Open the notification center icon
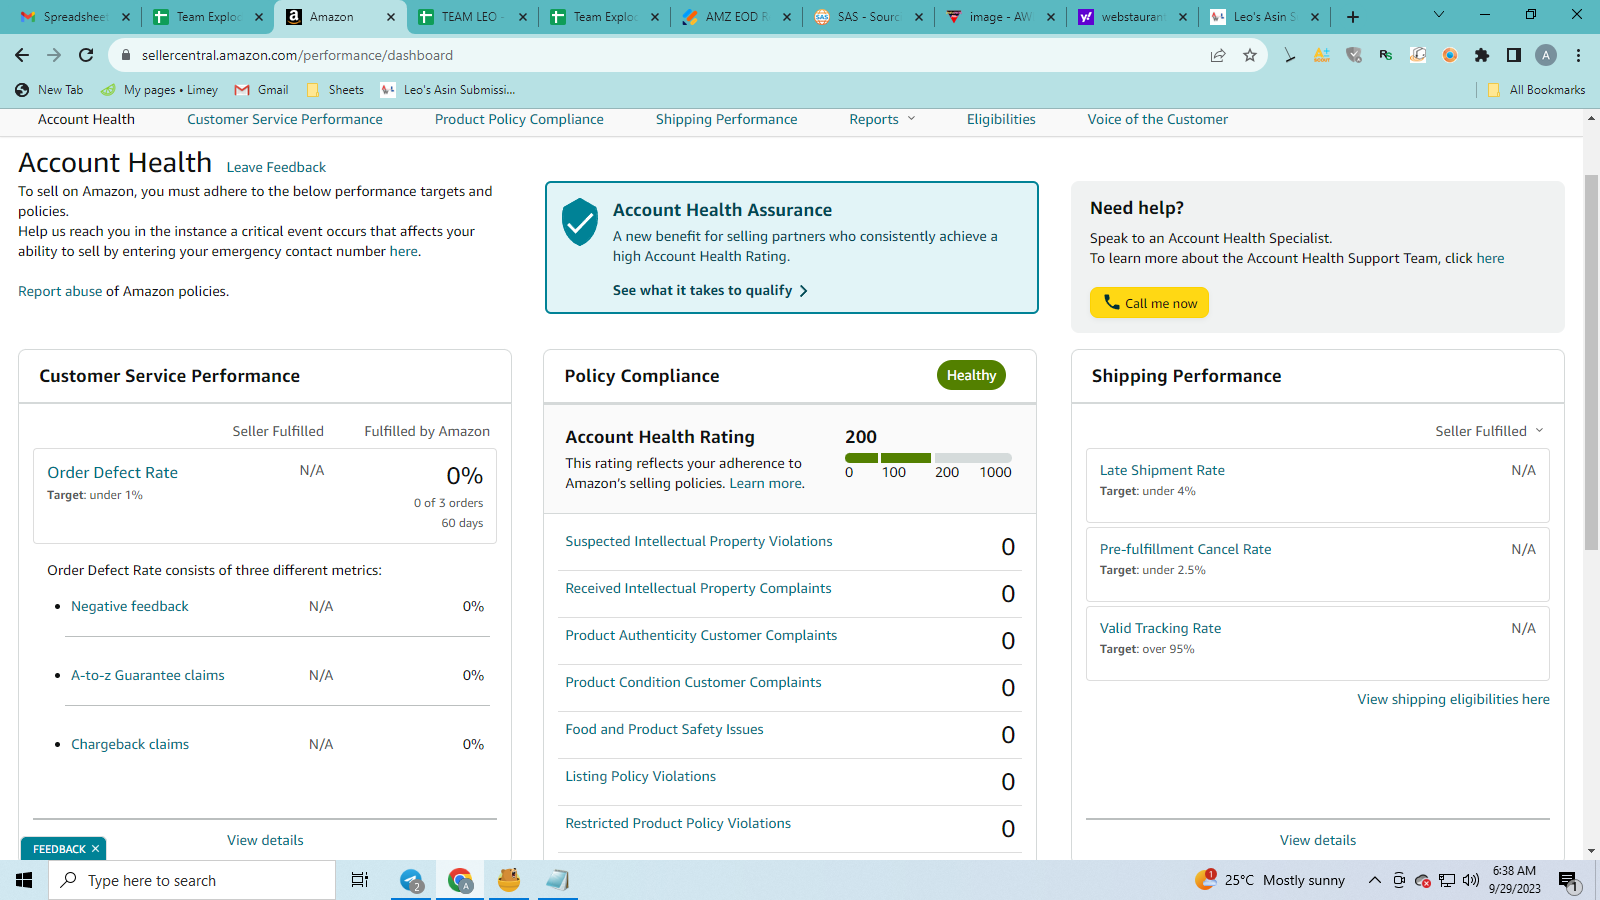Viewport: 1600px width, 900px height. pyautogui.click(x=1567, y=880)
